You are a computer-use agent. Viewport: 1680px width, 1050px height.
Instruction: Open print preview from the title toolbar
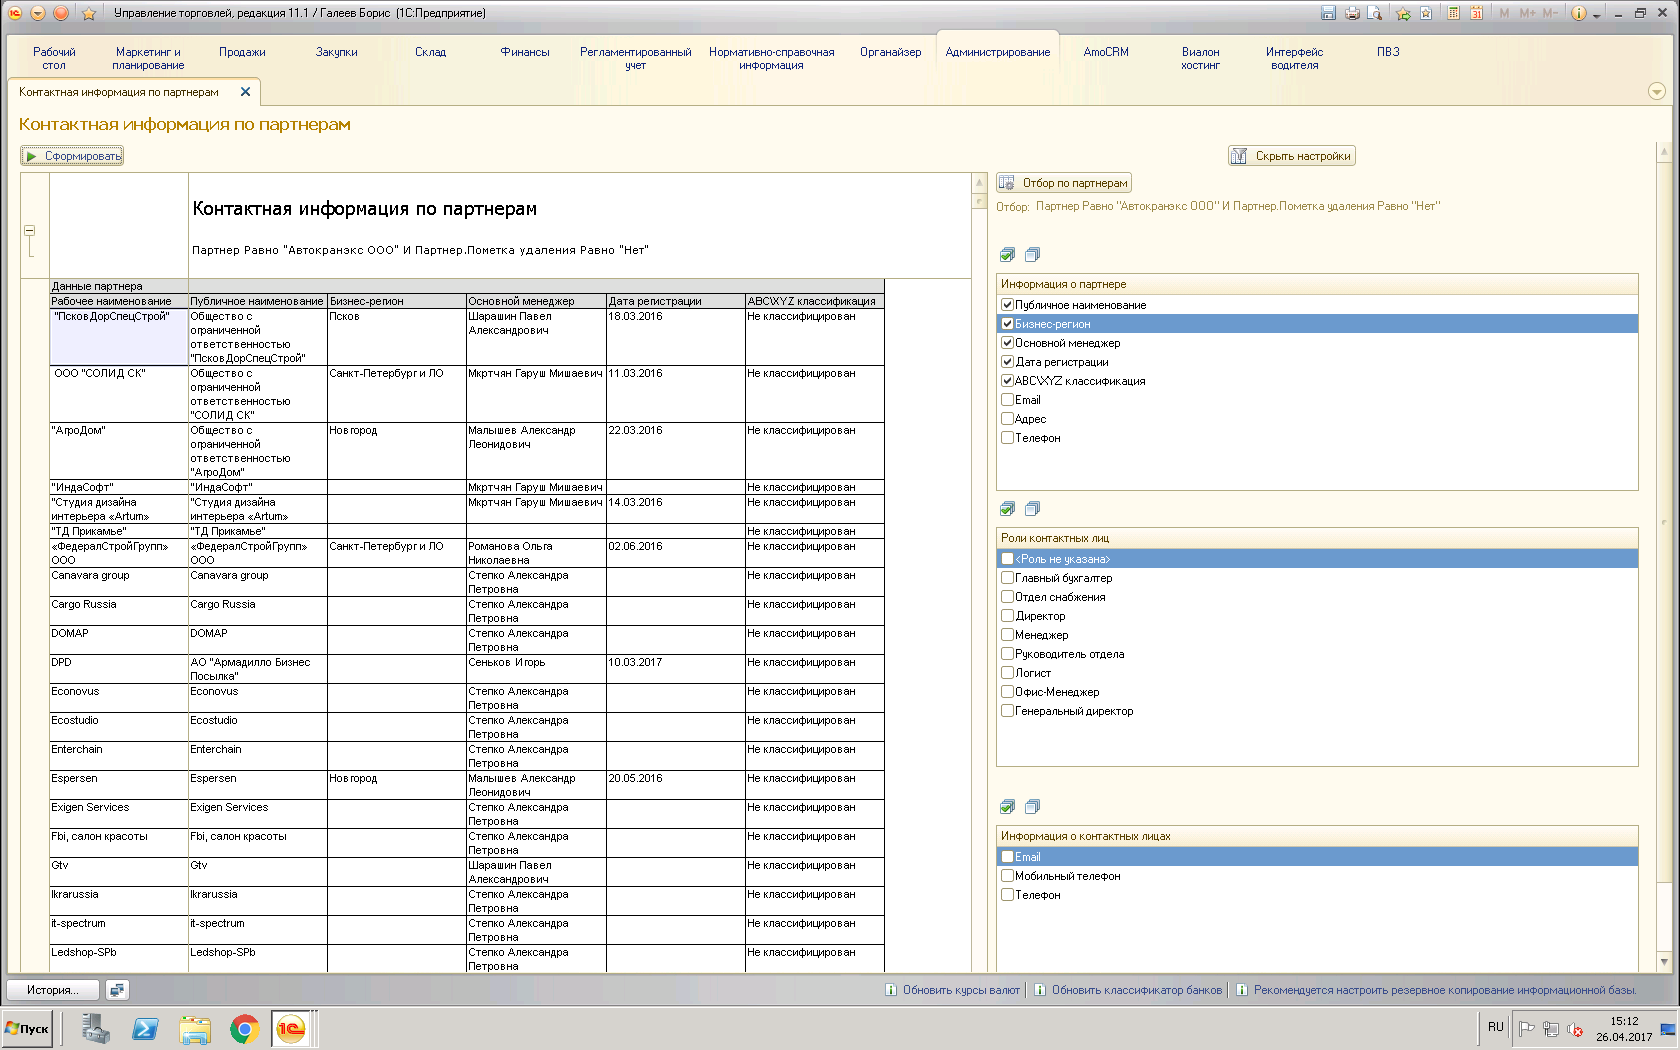[1375, 13]
